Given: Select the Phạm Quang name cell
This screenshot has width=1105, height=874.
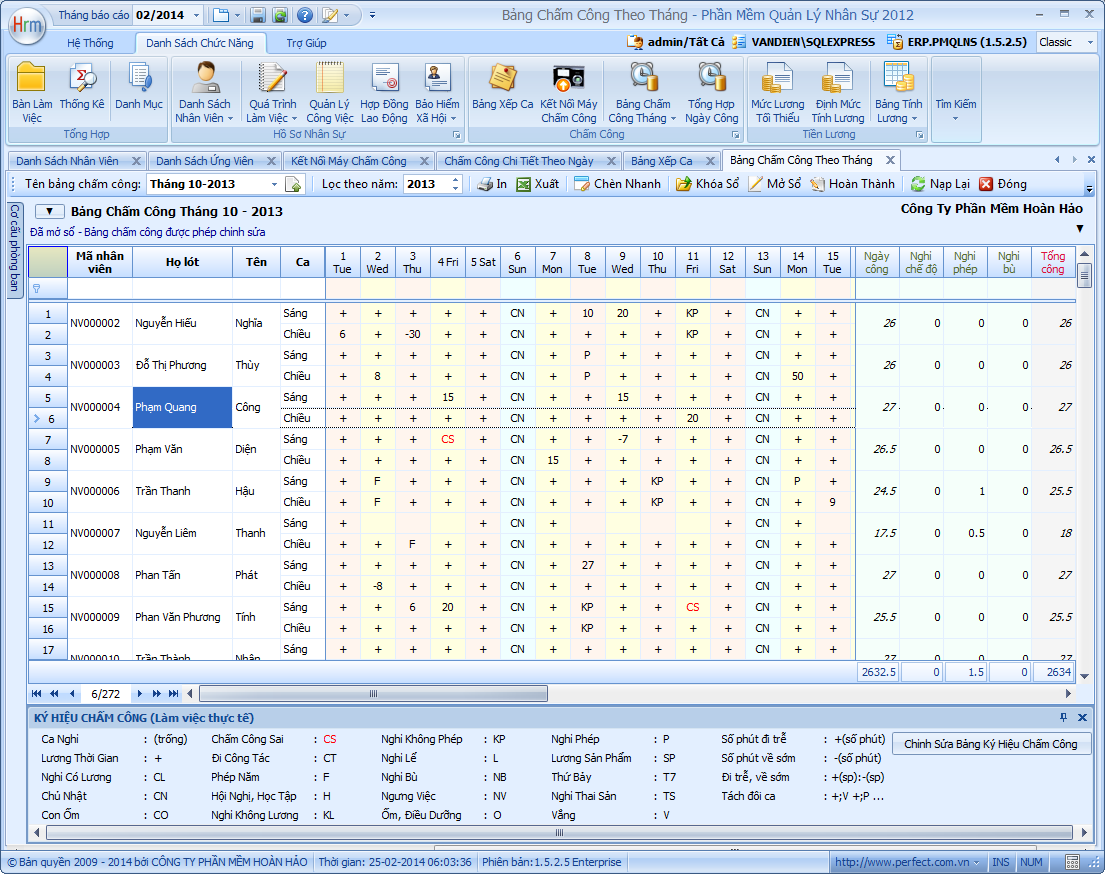Looking at the screenshot, I should [183, 407].
